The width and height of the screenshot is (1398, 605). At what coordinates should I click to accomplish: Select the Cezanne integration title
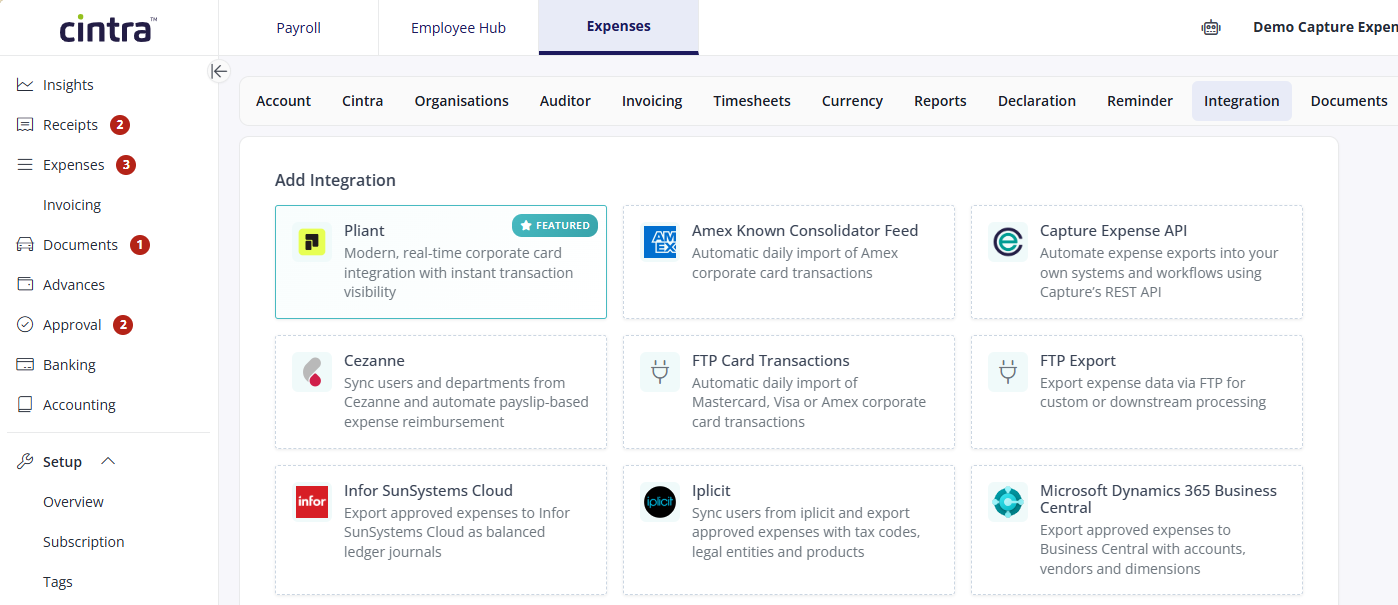point(374,360)
